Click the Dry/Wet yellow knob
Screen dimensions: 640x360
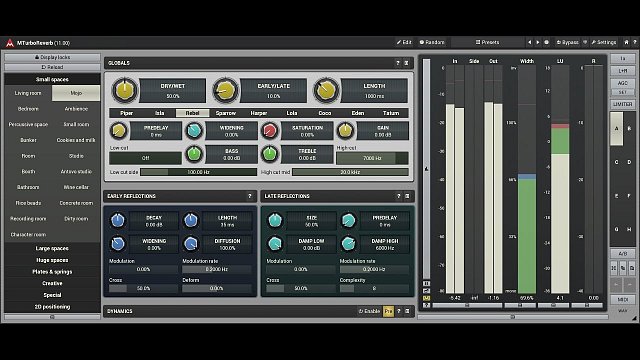(x=124, y=90)
